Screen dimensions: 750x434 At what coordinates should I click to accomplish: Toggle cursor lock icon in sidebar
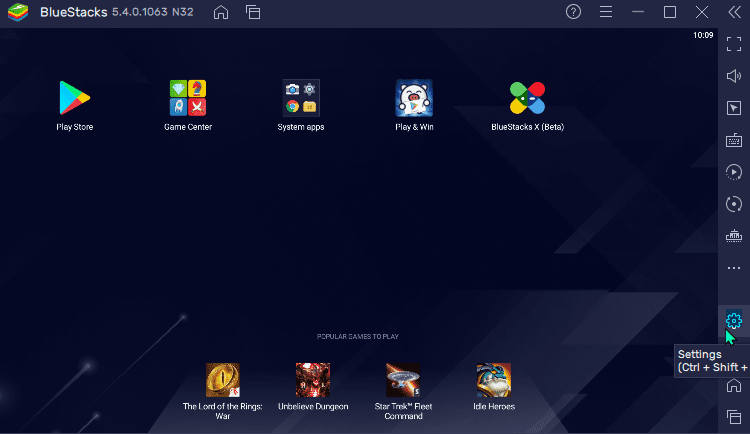point(734,108)
